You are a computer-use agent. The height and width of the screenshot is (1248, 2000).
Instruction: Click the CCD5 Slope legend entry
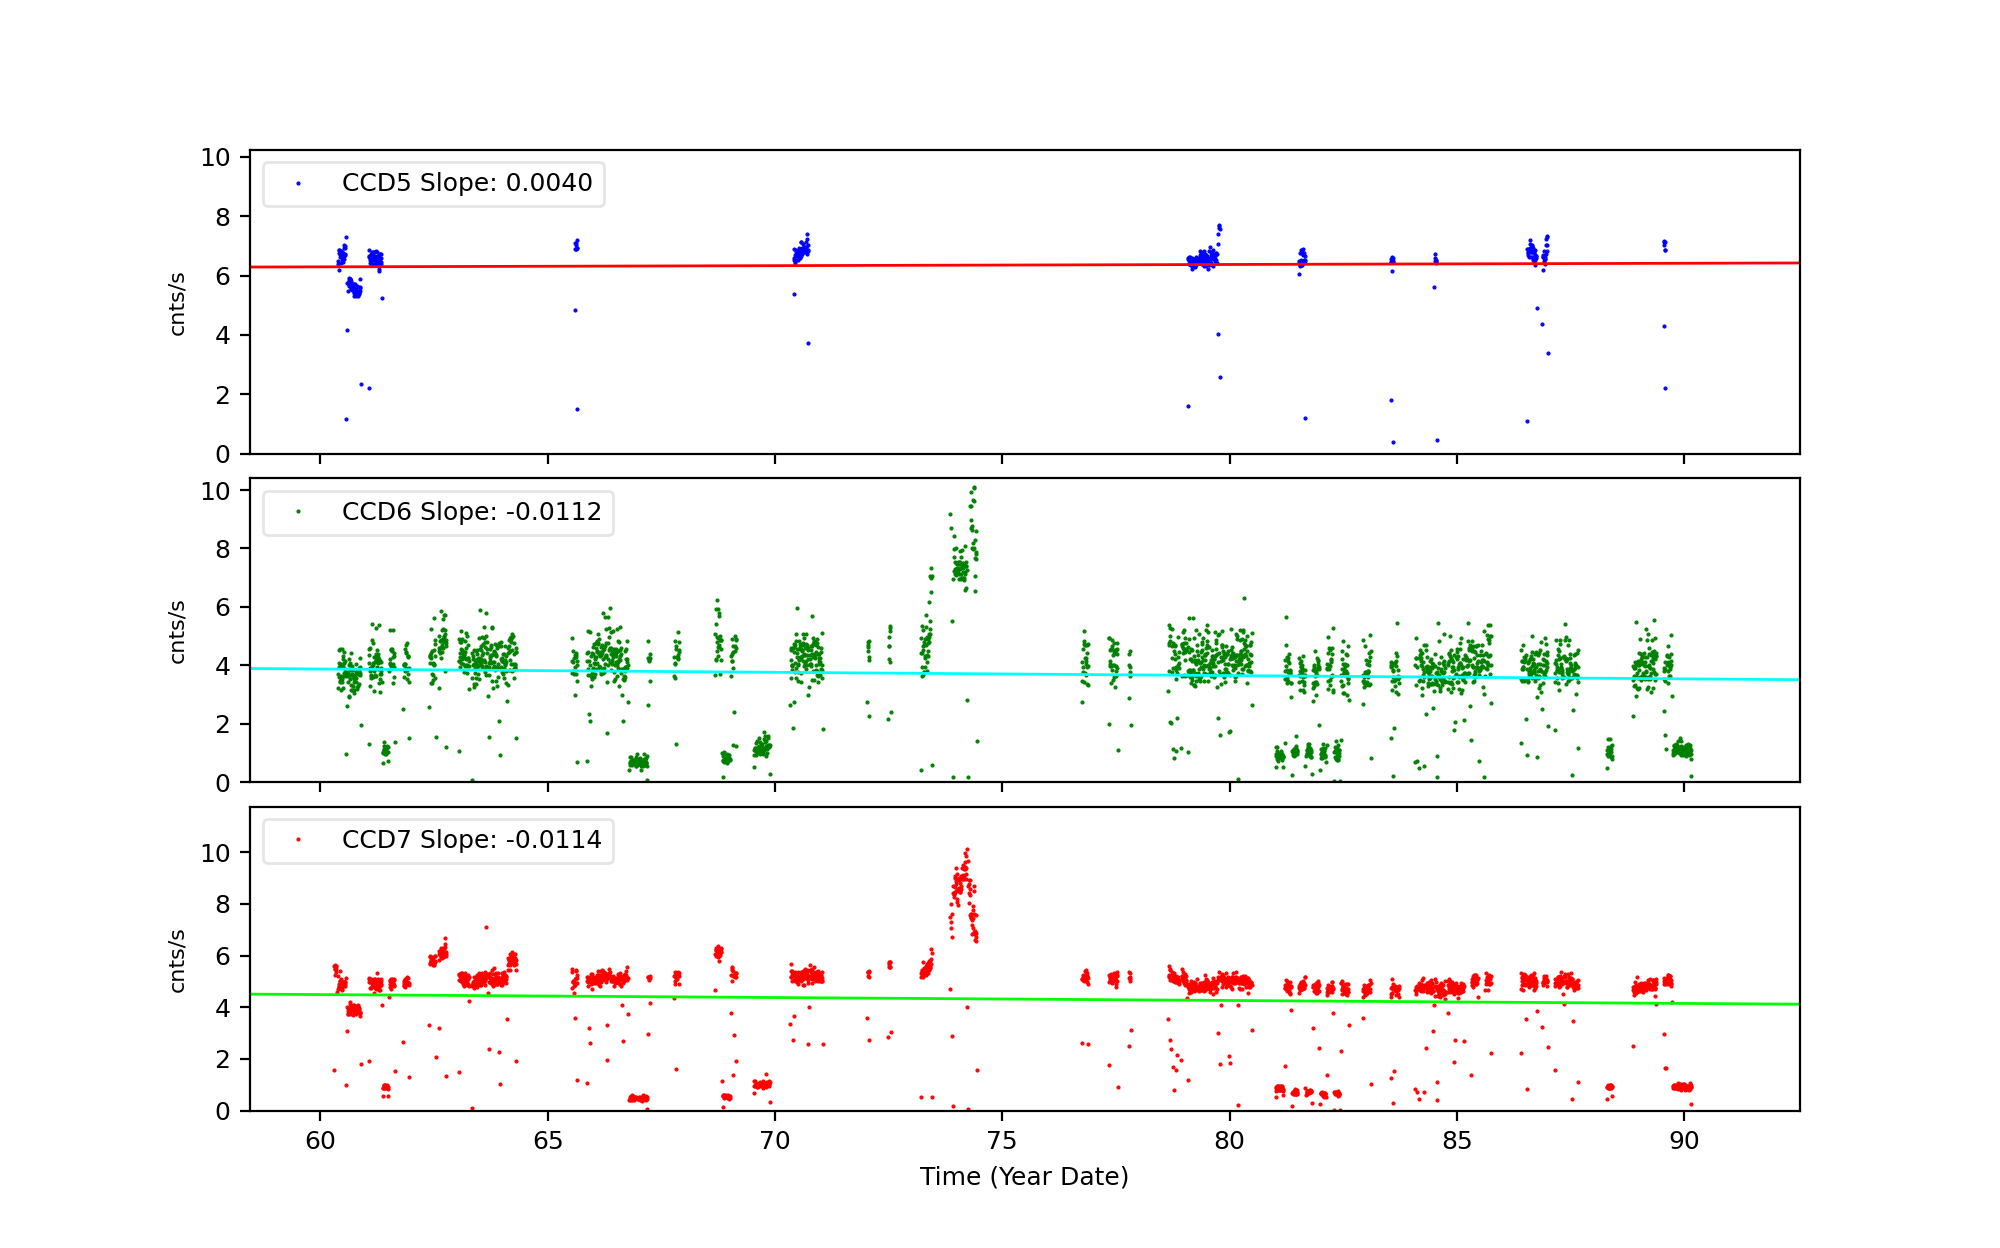coord(466,183)
